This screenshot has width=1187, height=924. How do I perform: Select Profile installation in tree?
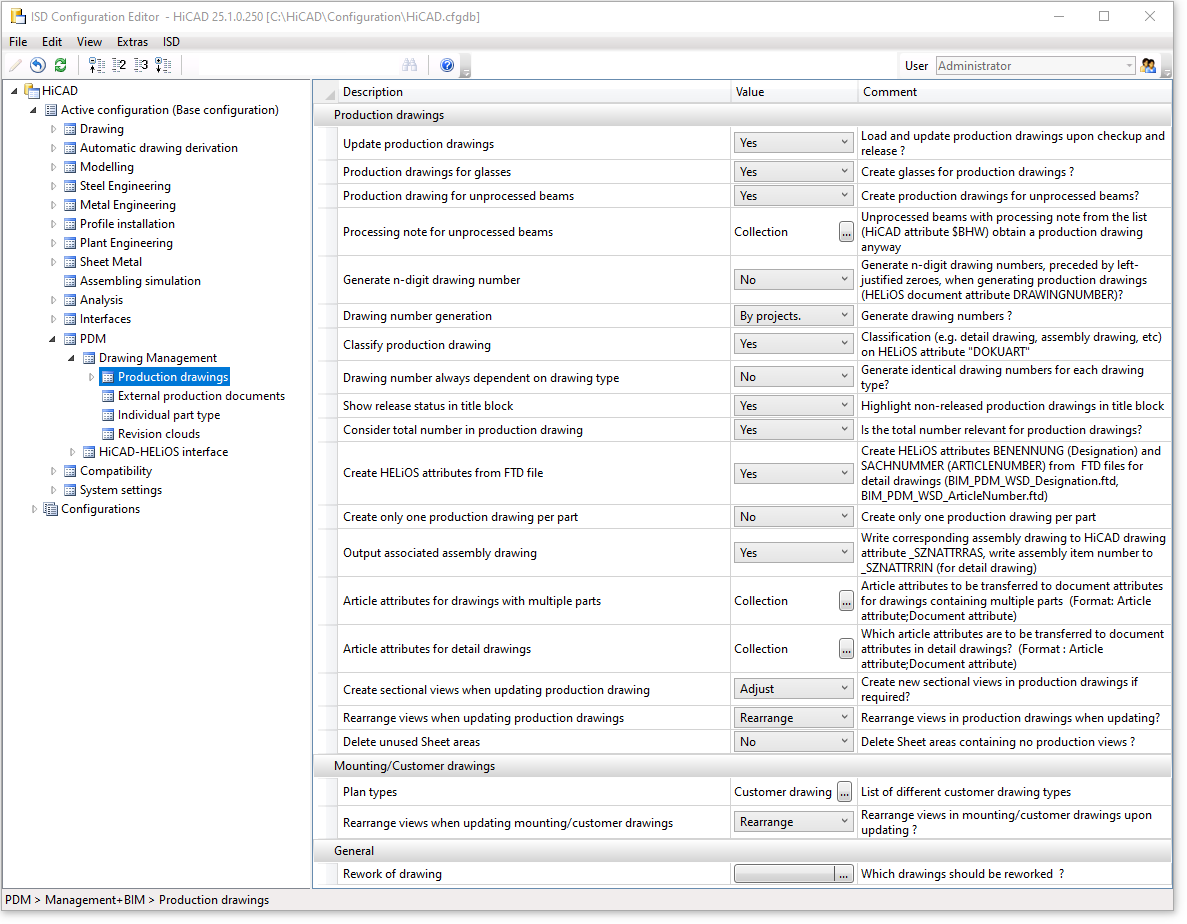(x=127, y=224)
